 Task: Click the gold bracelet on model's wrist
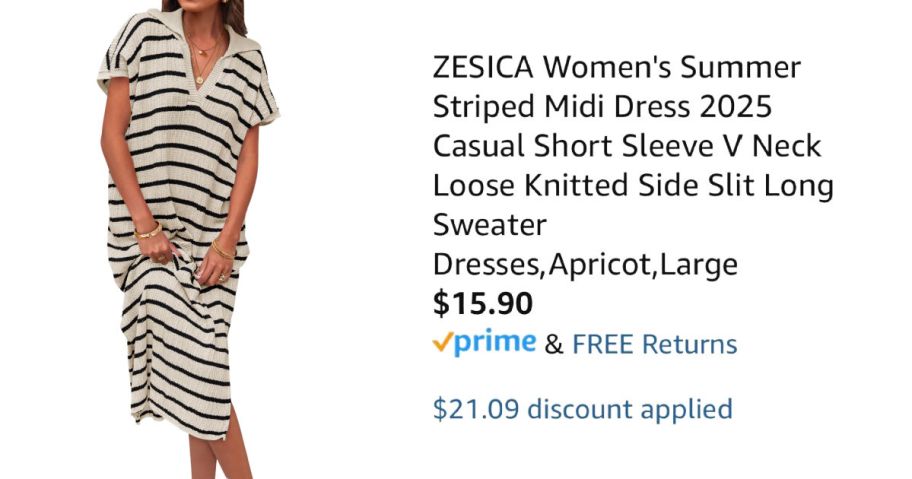click(148, 232)
